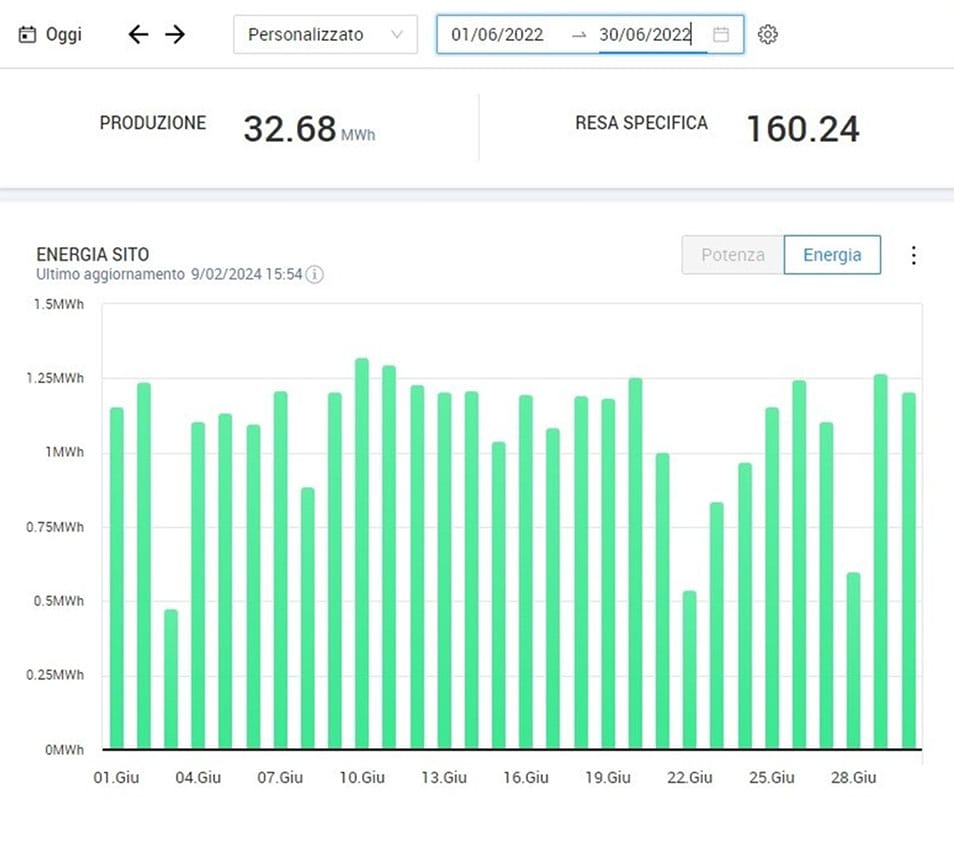Expand the Personalizzato period dropdown

click(324, 35)
